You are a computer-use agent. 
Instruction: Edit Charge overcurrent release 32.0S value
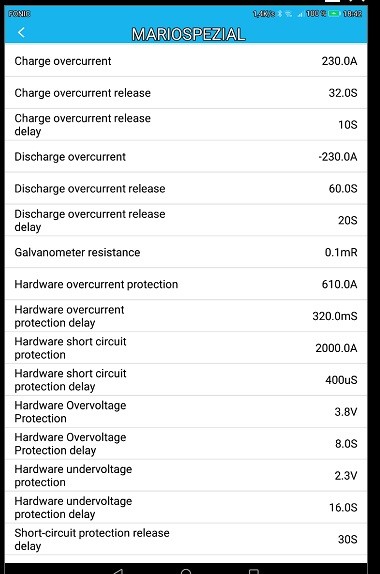click(343, 93)
